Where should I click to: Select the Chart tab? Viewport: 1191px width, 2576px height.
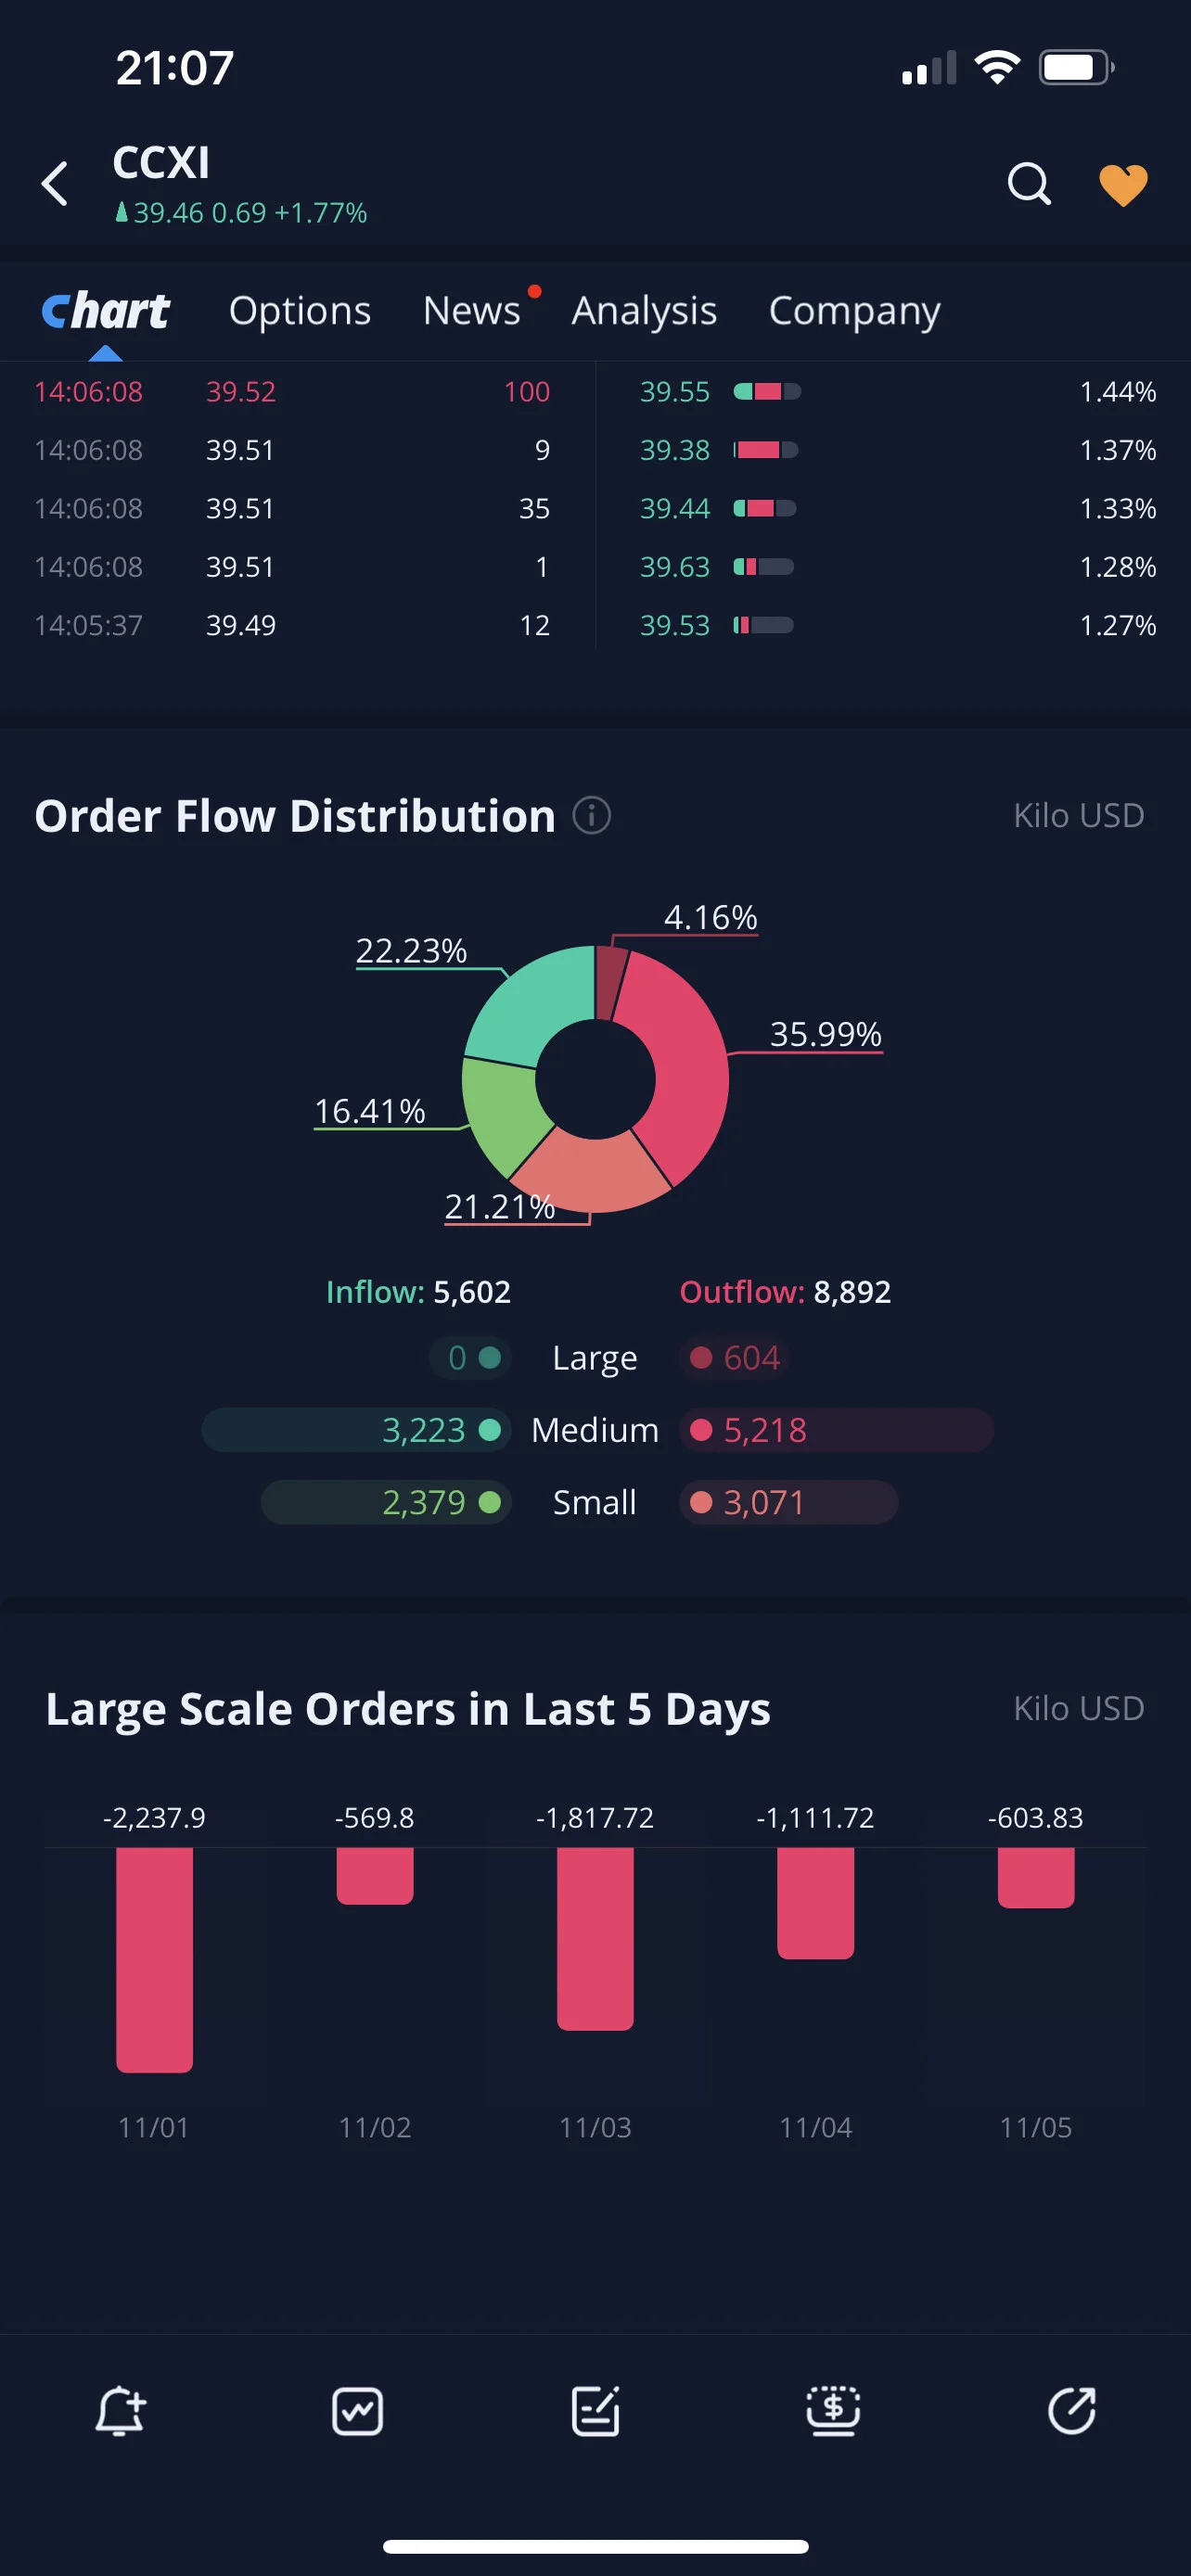pyautogui.click(x=105, y=311)
